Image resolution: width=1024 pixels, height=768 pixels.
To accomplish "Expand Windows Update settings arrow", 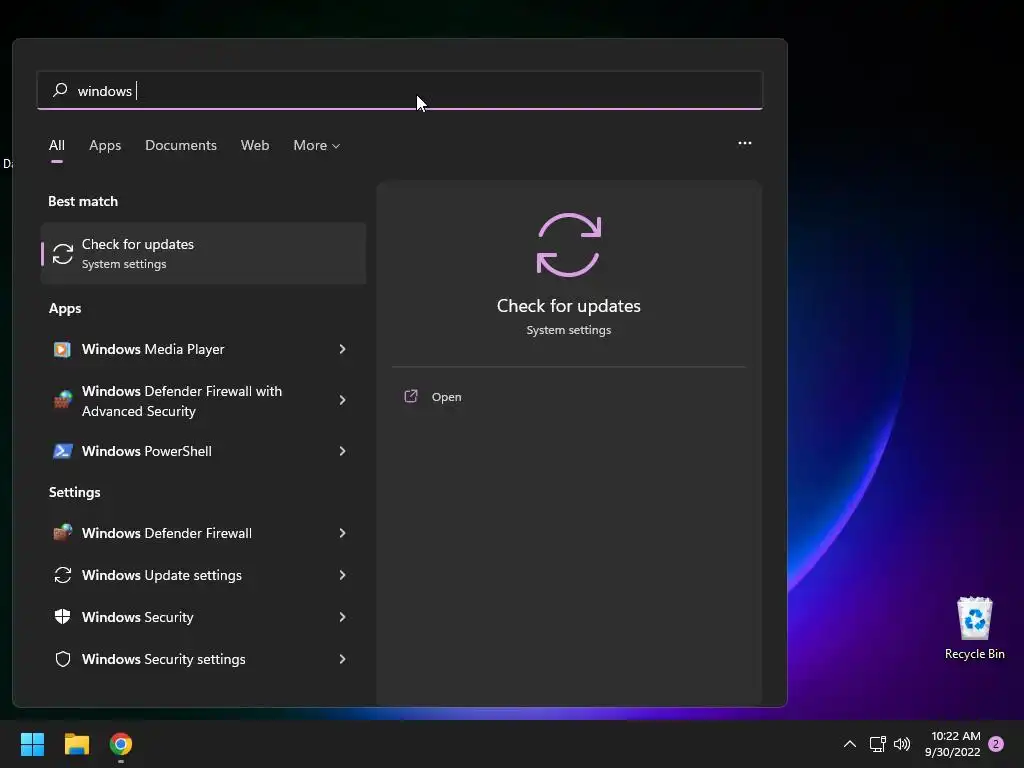I will 342,575.
